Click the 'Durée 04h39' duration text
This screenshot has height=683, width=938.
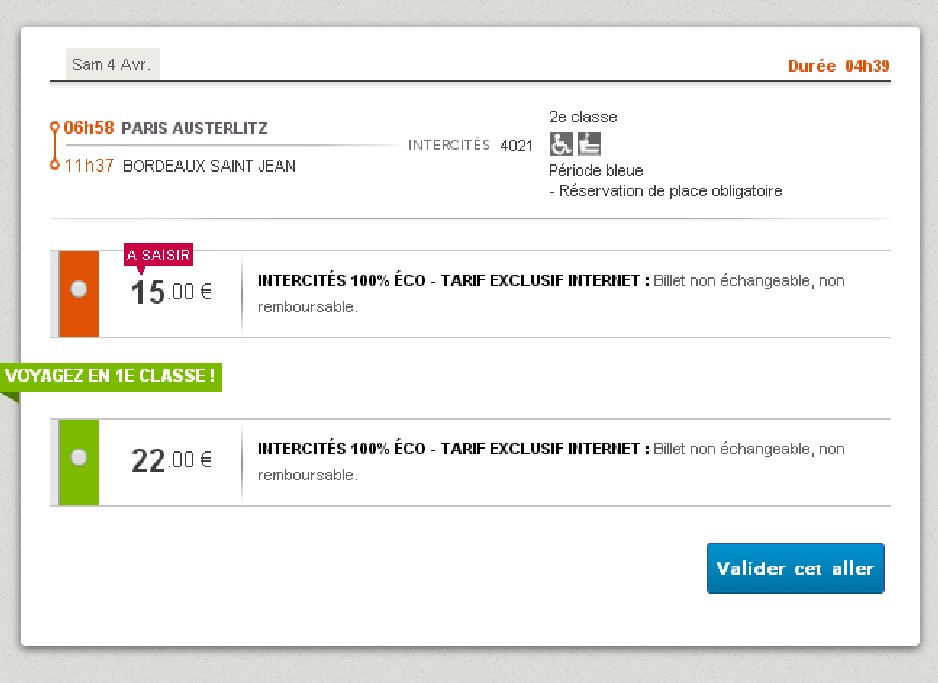tap(838, 66)
